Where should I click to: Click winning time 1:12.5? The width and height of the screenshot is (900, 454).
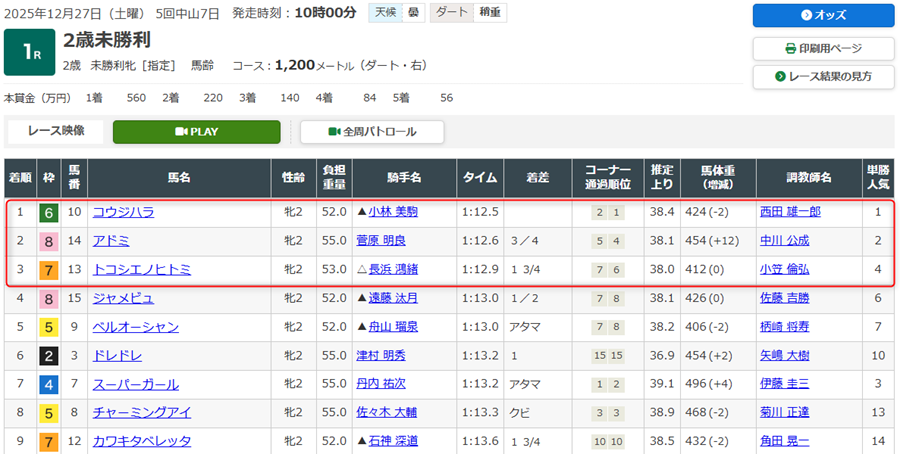[478, 212]
